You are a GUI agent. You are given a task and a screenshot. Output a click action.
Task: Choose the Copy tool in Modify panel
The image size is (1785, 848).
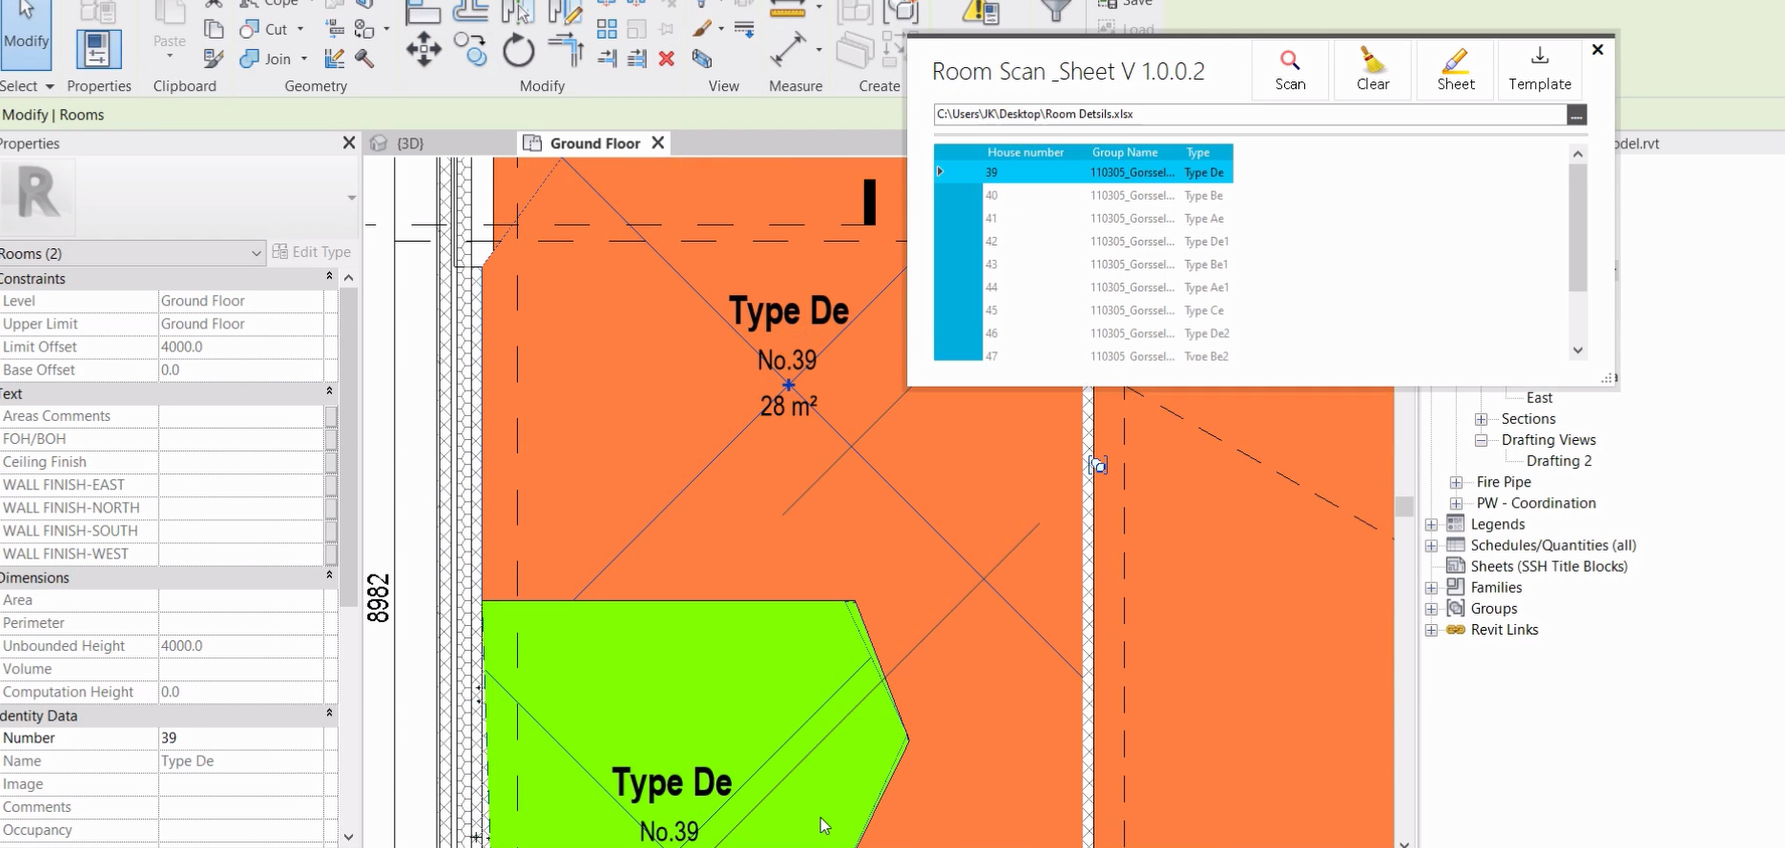point(470,49)
